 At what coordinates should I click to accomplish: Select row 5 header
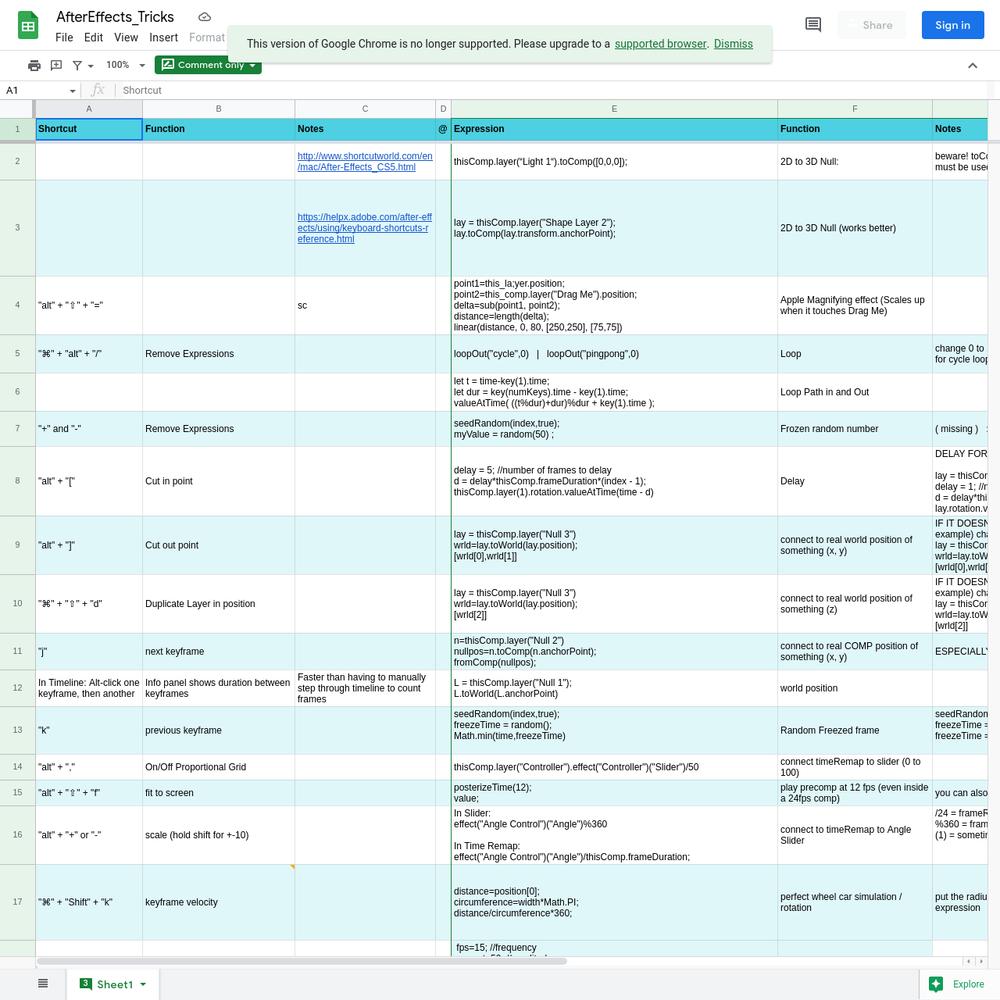click(17, 353)
